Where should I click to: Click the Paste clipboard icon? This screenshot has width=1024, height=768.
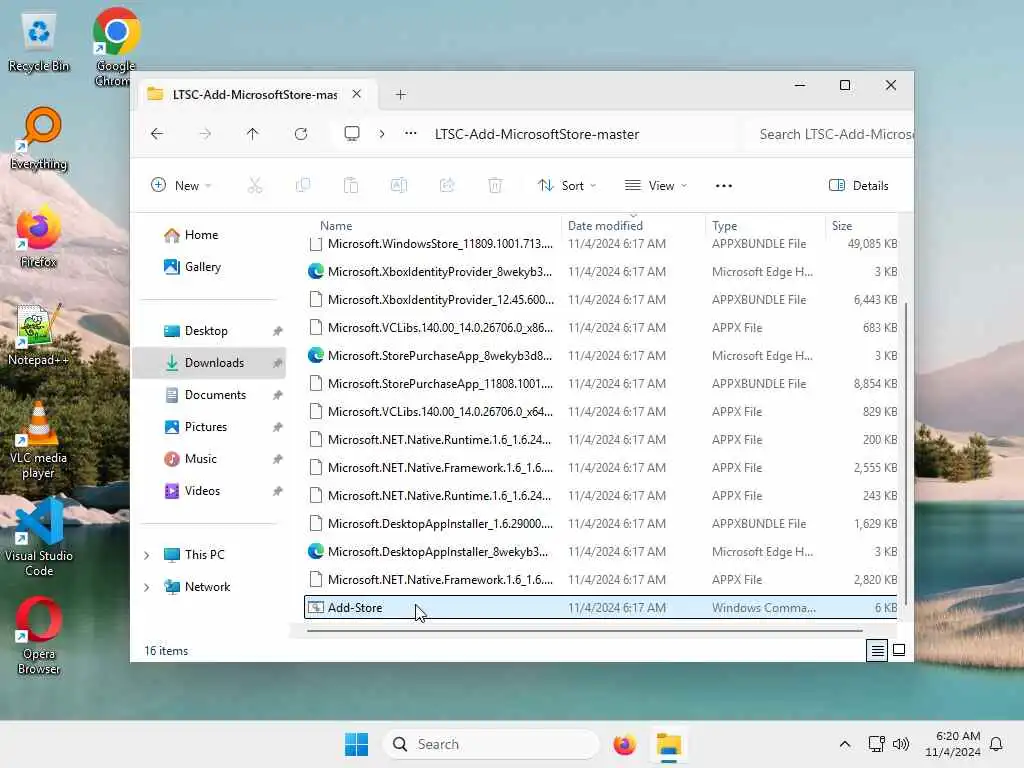point(351,185)
